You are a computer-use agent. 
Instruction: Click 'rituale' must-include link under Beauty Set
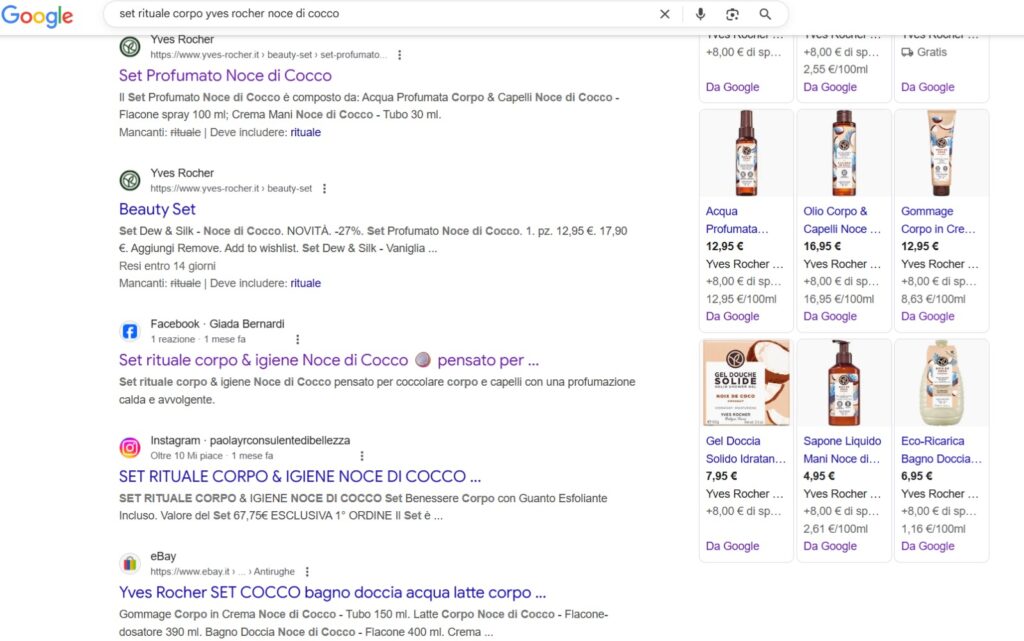(x=305, y=283)
